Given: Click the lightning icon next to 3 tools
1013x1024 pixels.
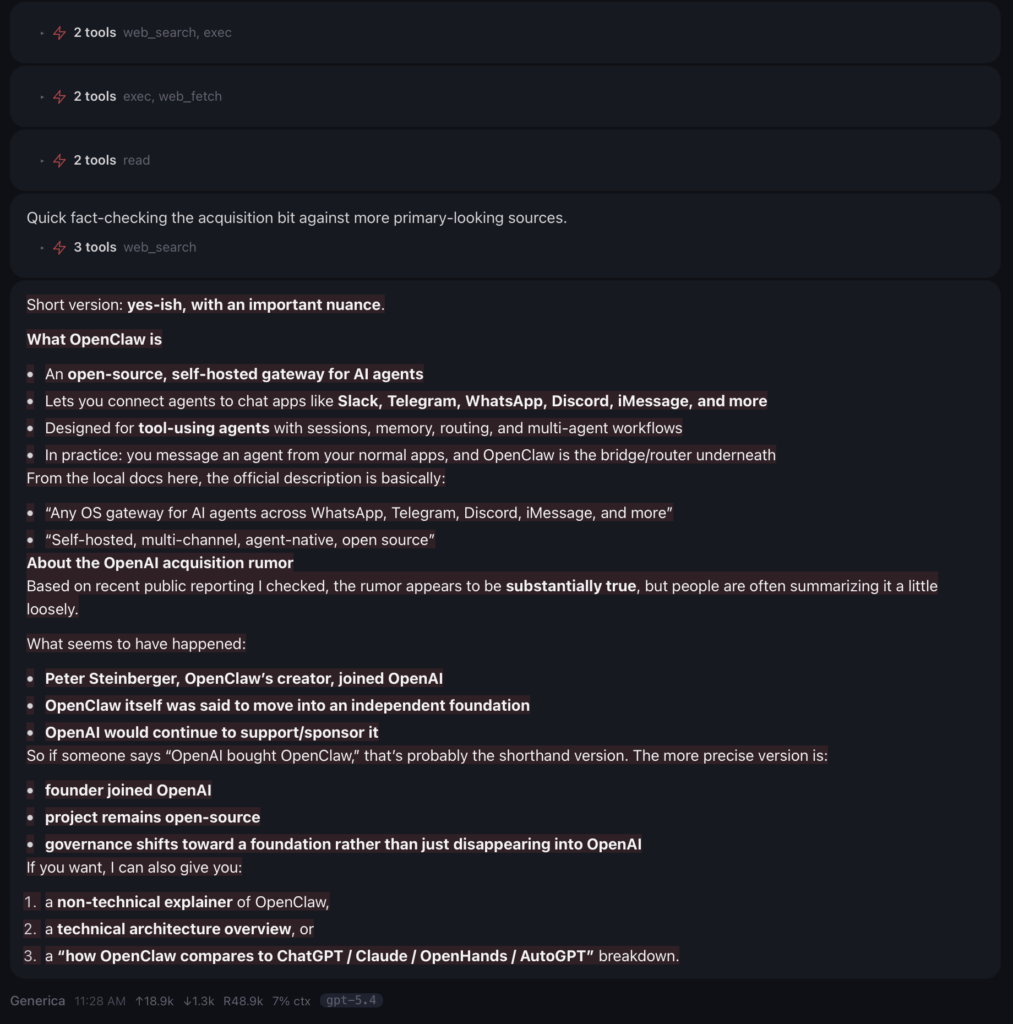Looking at the screenshot, I should [60, 248].
